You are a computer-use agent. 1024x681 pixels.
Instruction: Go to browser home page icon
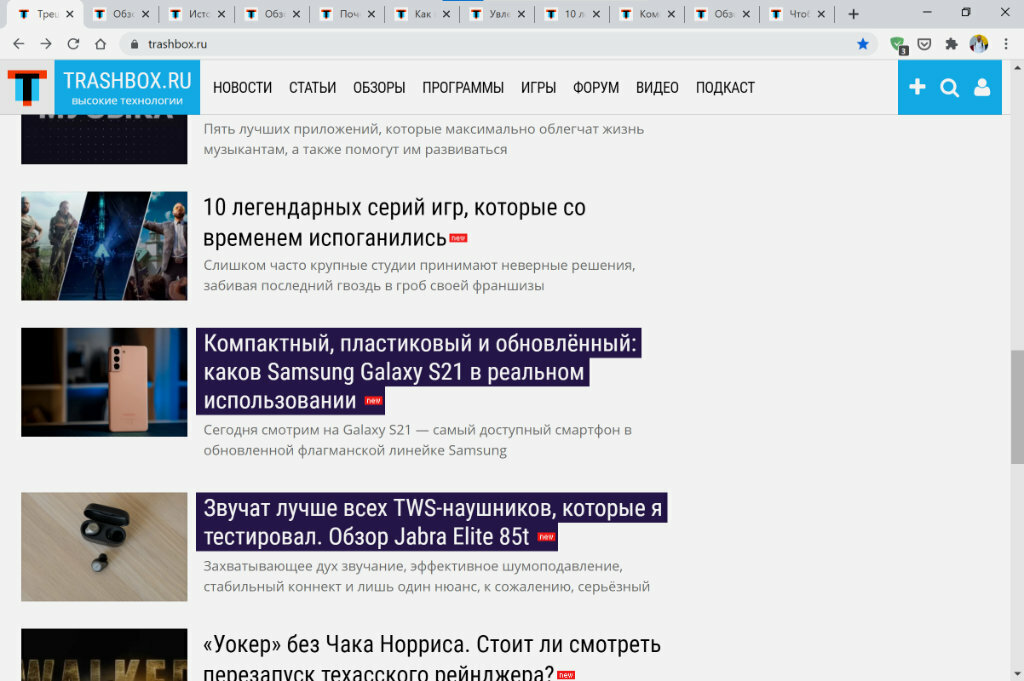pos(100,44)
